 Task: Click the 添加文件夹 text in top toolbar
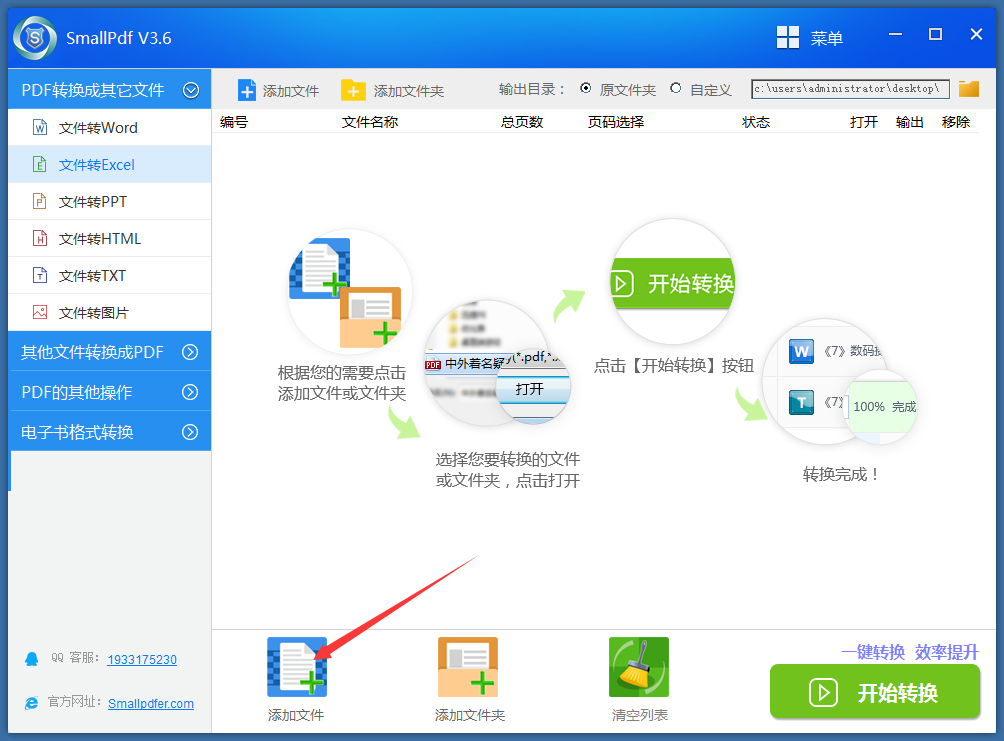point(409,91)
